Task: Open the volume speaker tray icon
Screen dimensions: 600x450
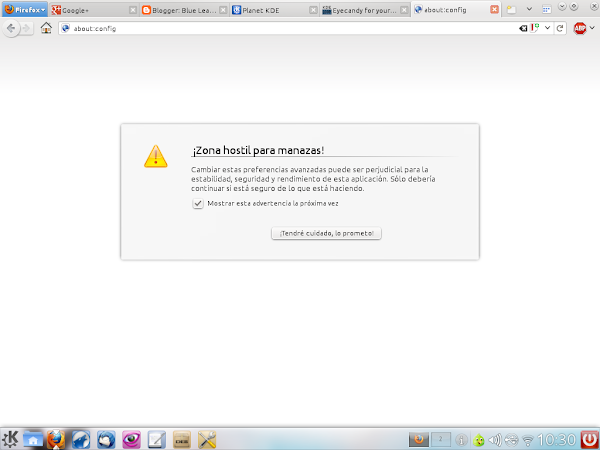Action: pyautogui.click(x=495, y=440)
